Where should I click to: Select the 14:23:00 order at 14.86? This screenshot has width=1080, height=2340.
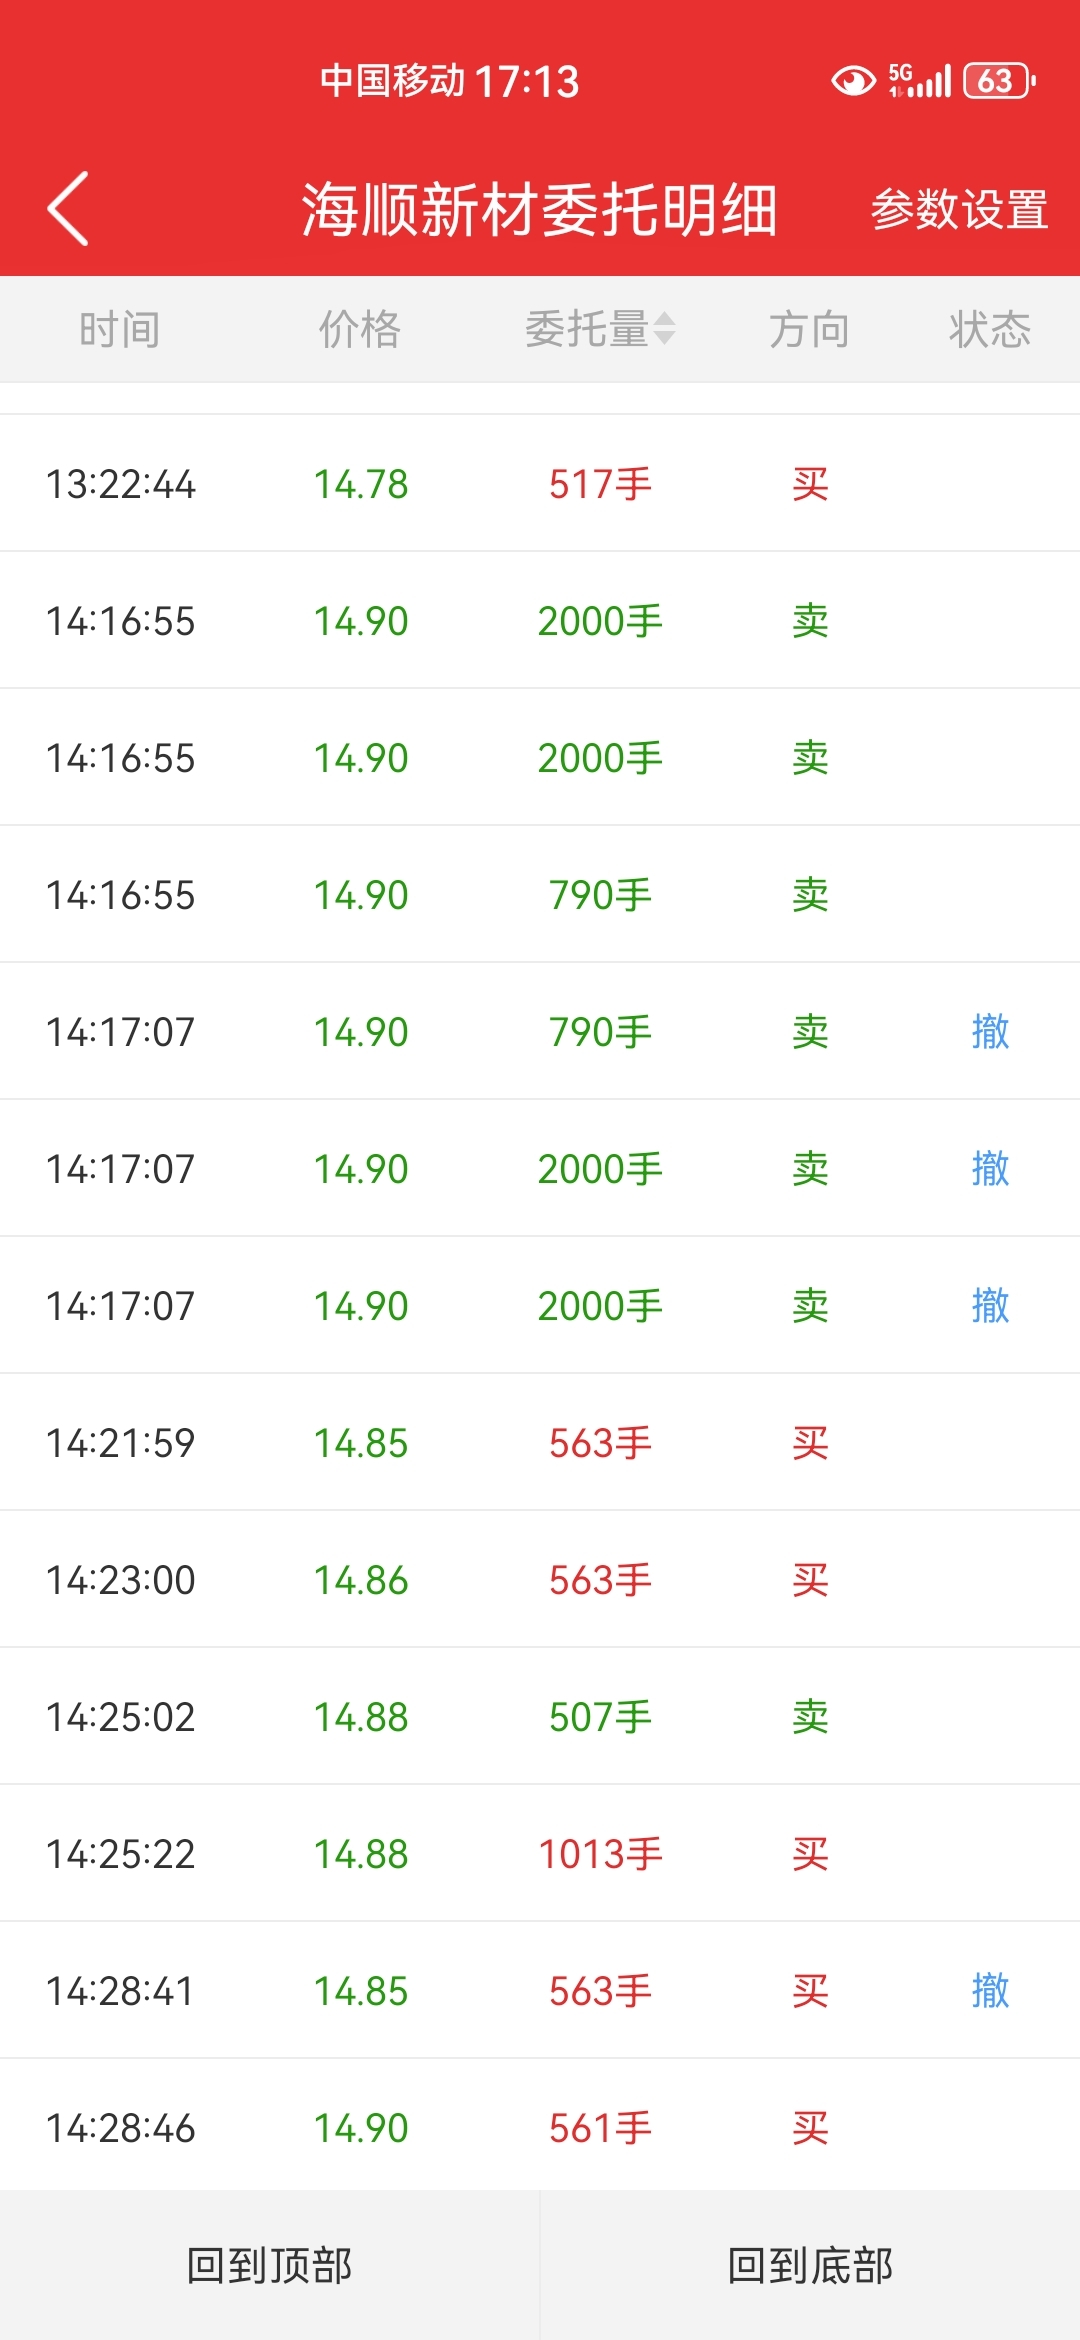tap(540, 1579)
